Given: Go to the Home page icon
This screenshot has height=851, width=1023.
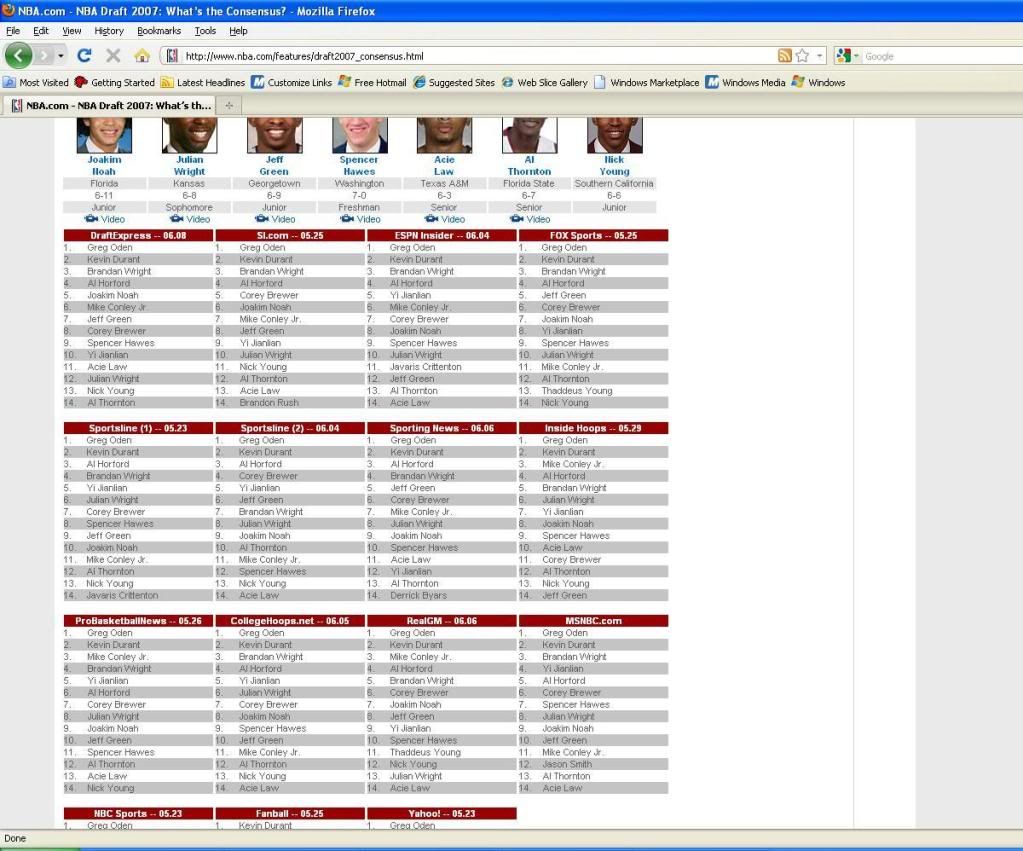Looking at the screenshot, I should [x=142, y=56].
